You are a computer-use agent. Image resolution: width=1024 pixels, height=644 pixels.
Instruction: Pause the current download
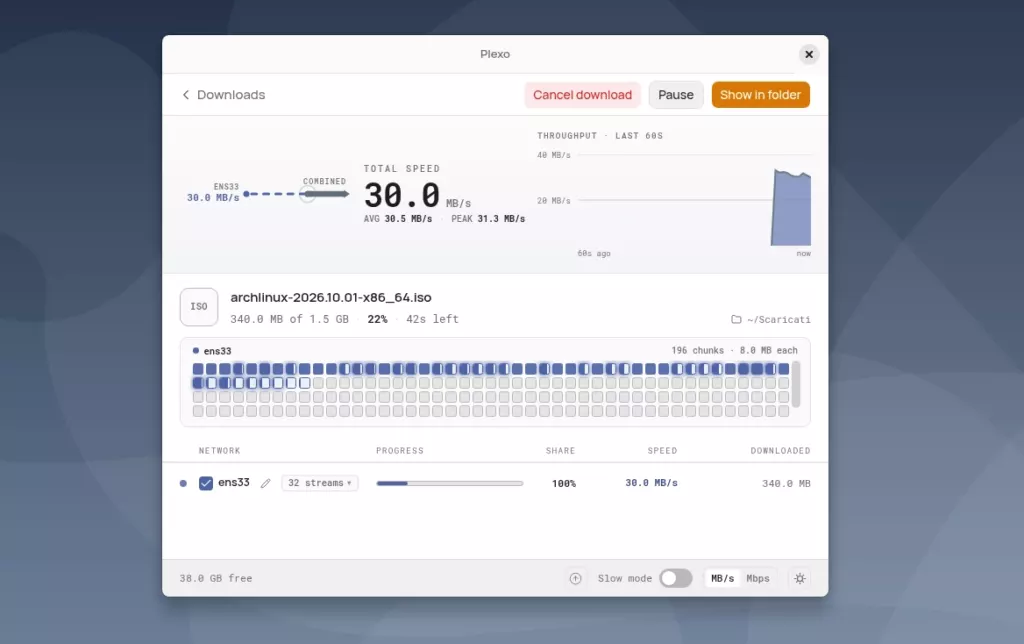point(675,95)
